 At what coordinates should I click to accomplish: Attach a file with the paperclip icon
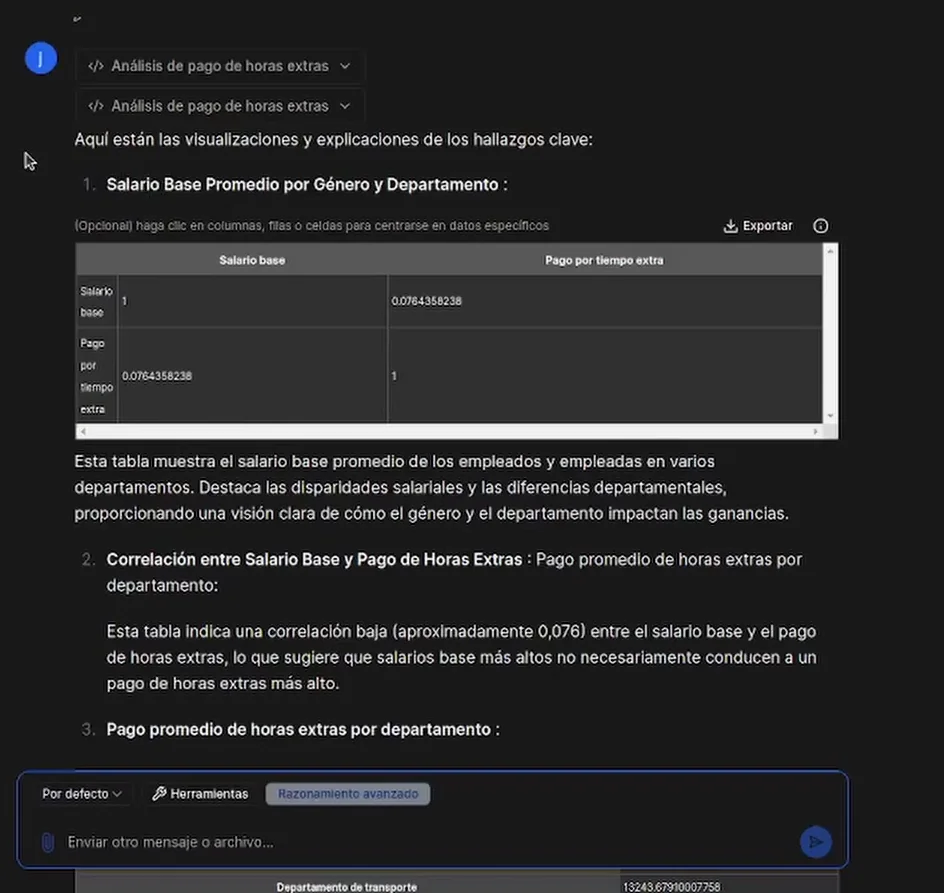pyautogui.click(x=46, y=842)
